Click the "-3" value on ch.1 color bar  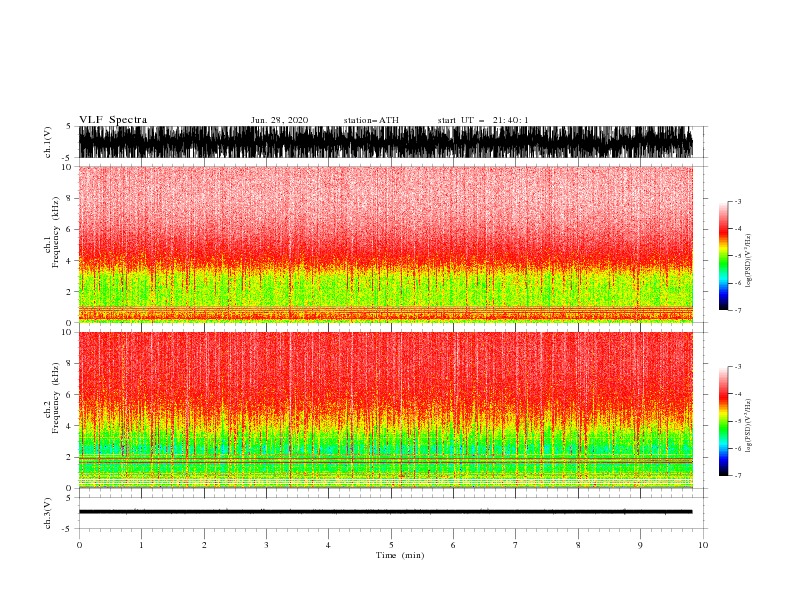click(x=737, y=201)
